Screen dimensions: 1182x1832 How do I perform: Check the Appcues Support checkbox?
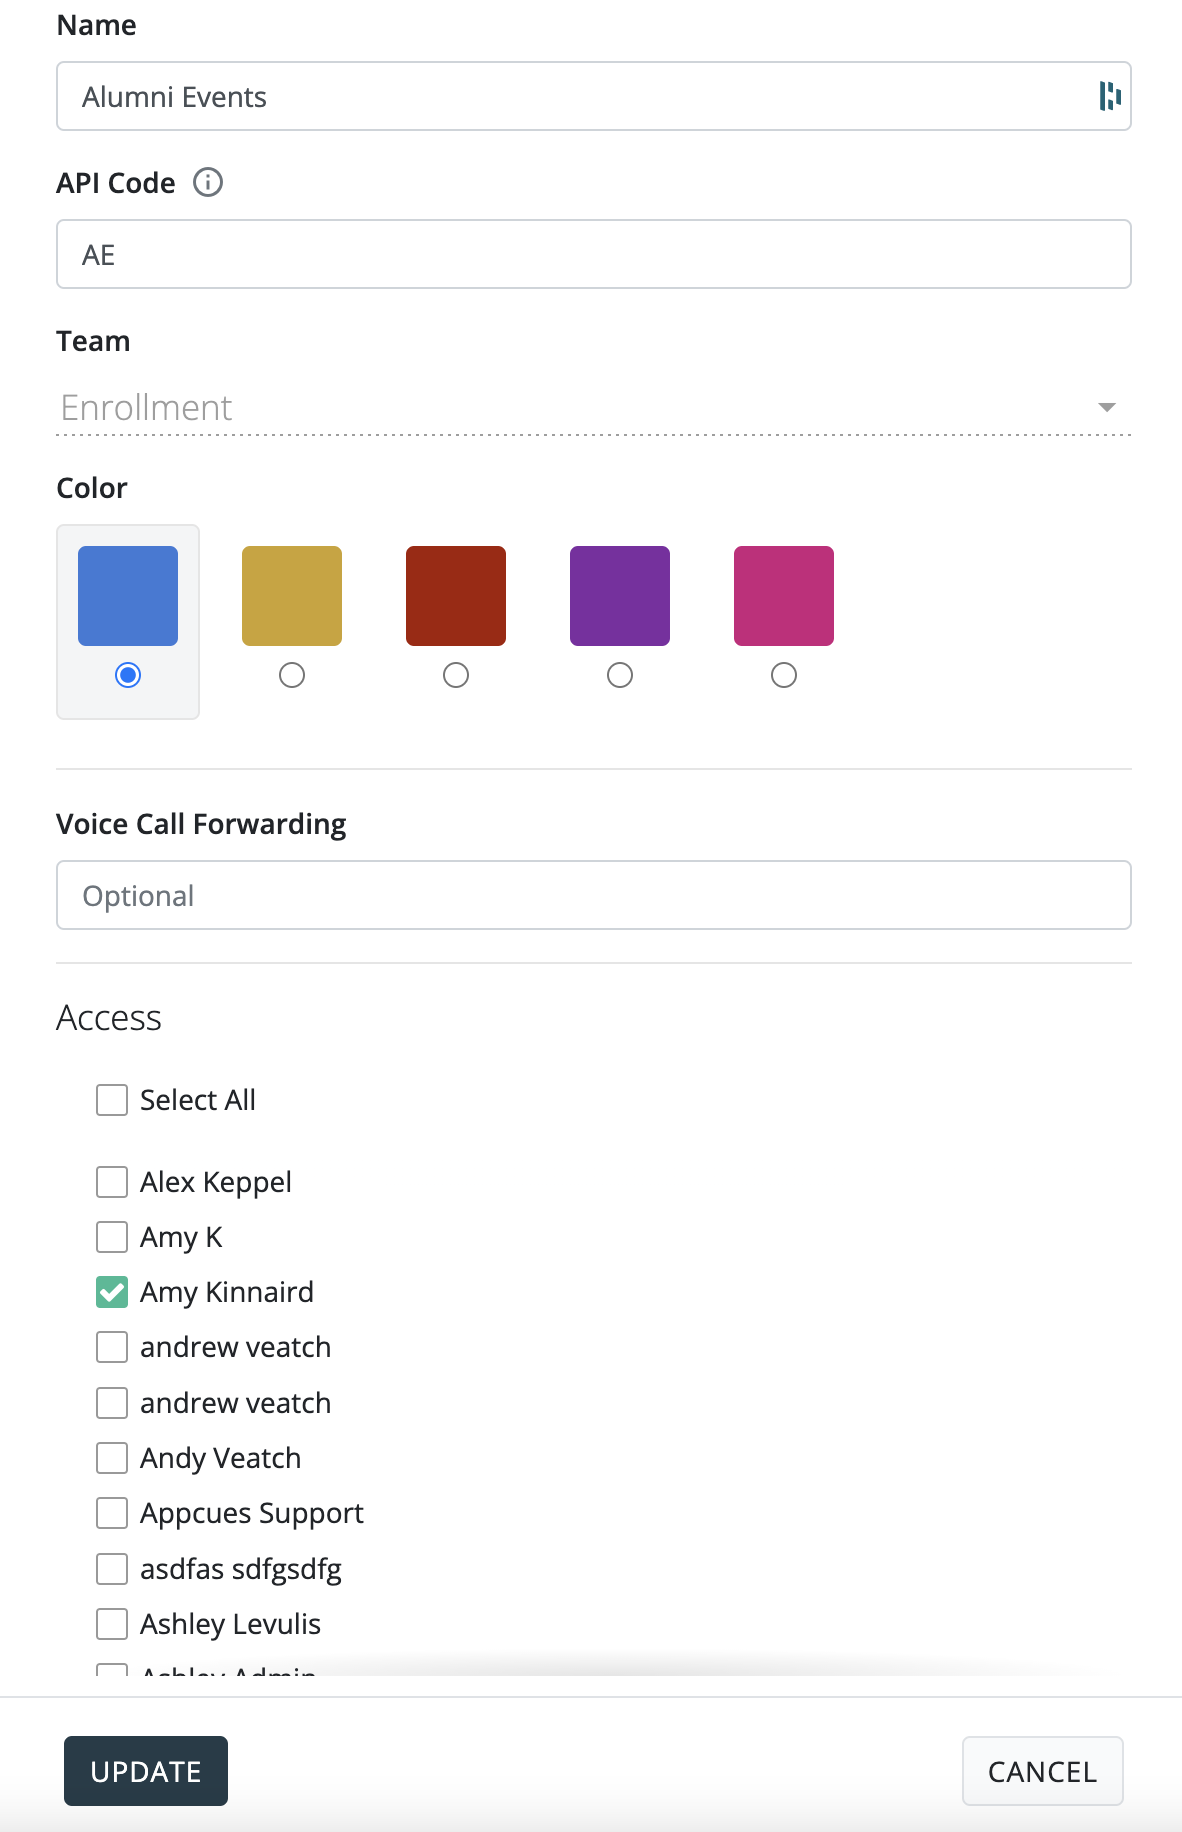pyautogui.click(x=112, y=1513)
